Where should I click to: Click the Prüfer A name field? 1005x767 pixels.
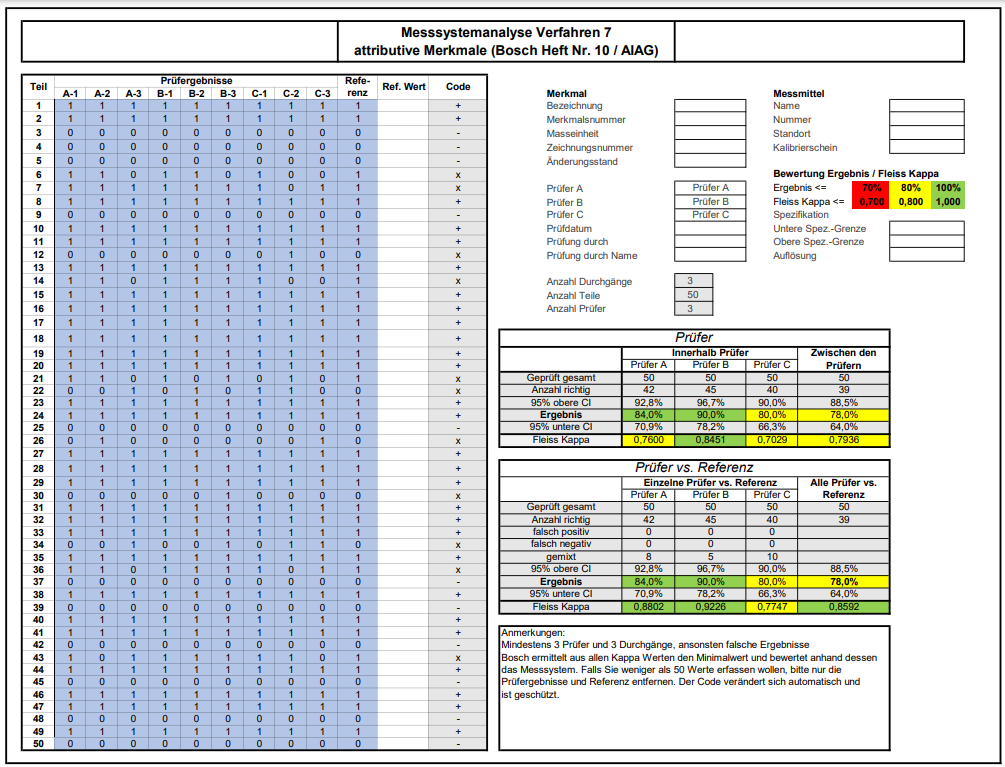[x=710, y=188]
